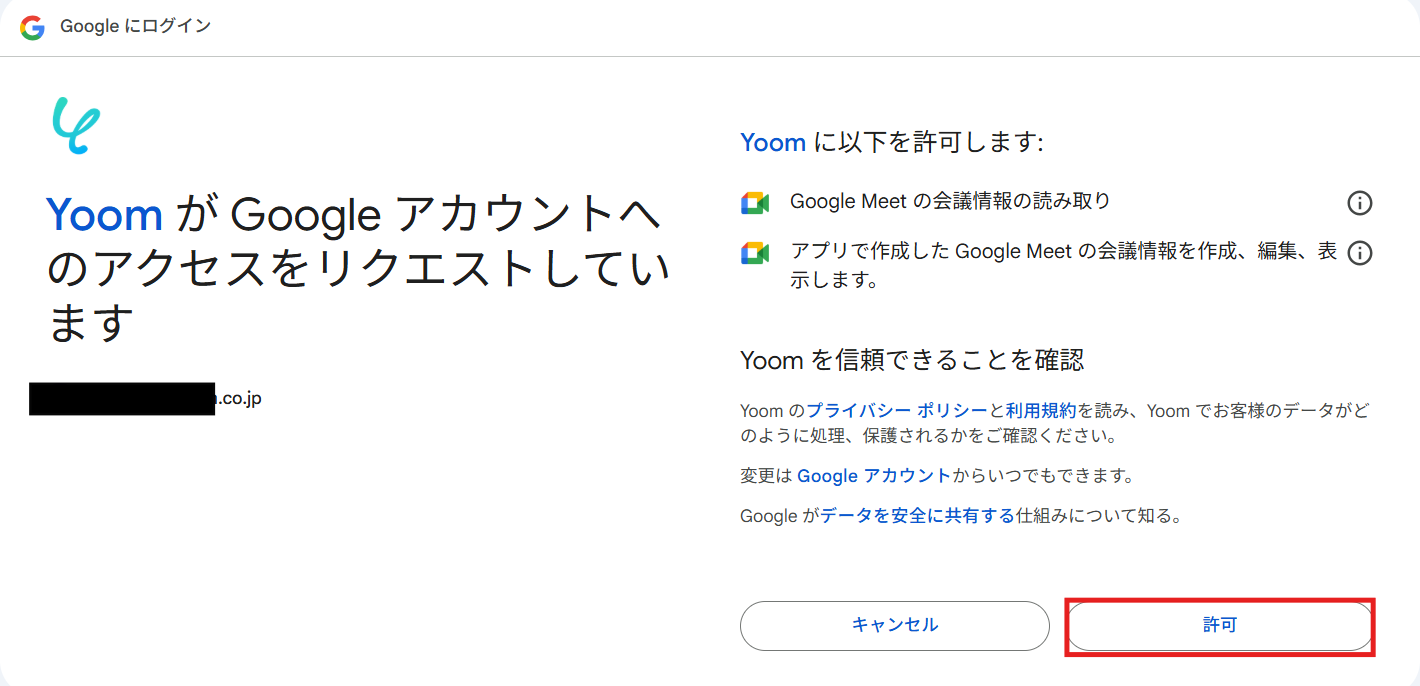1420x686 pixels.
Task: Click the Google logo in header
Action: 32,27
